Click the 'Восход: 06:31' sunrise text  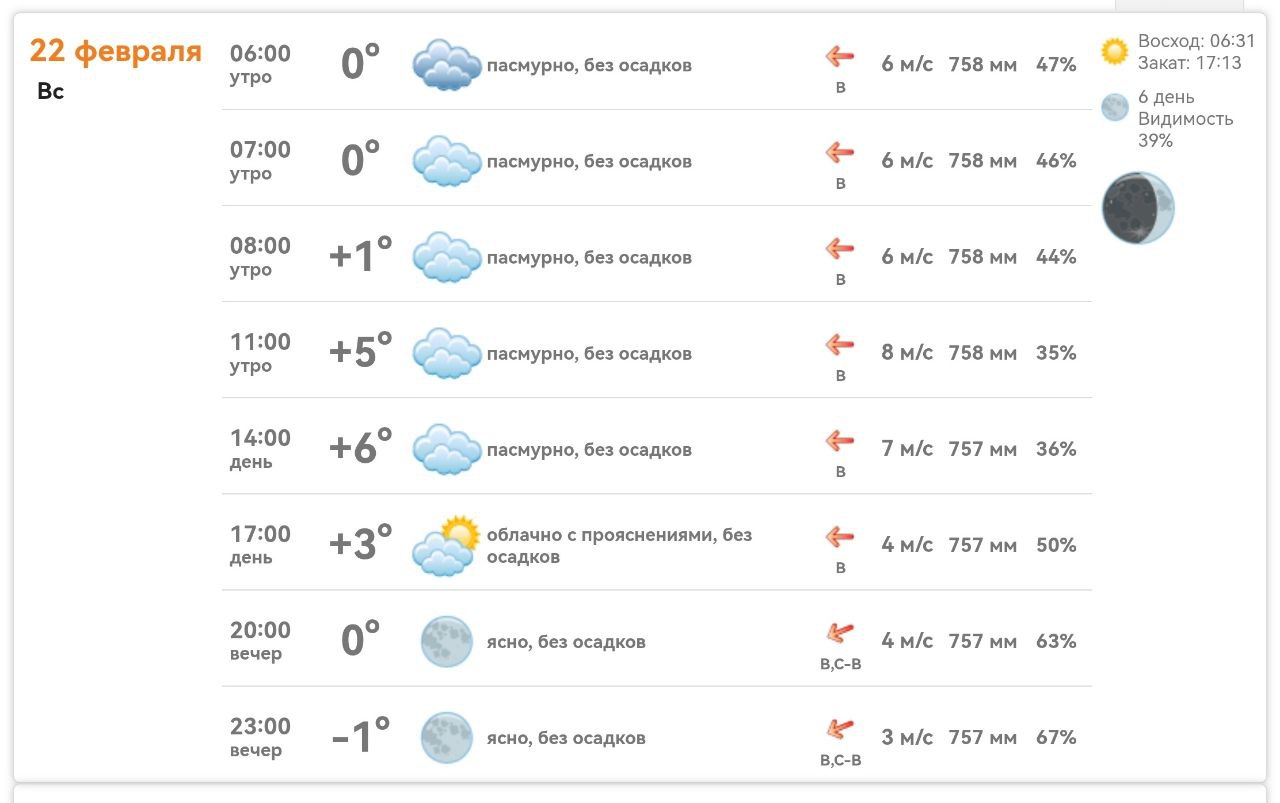(1196, 41)
